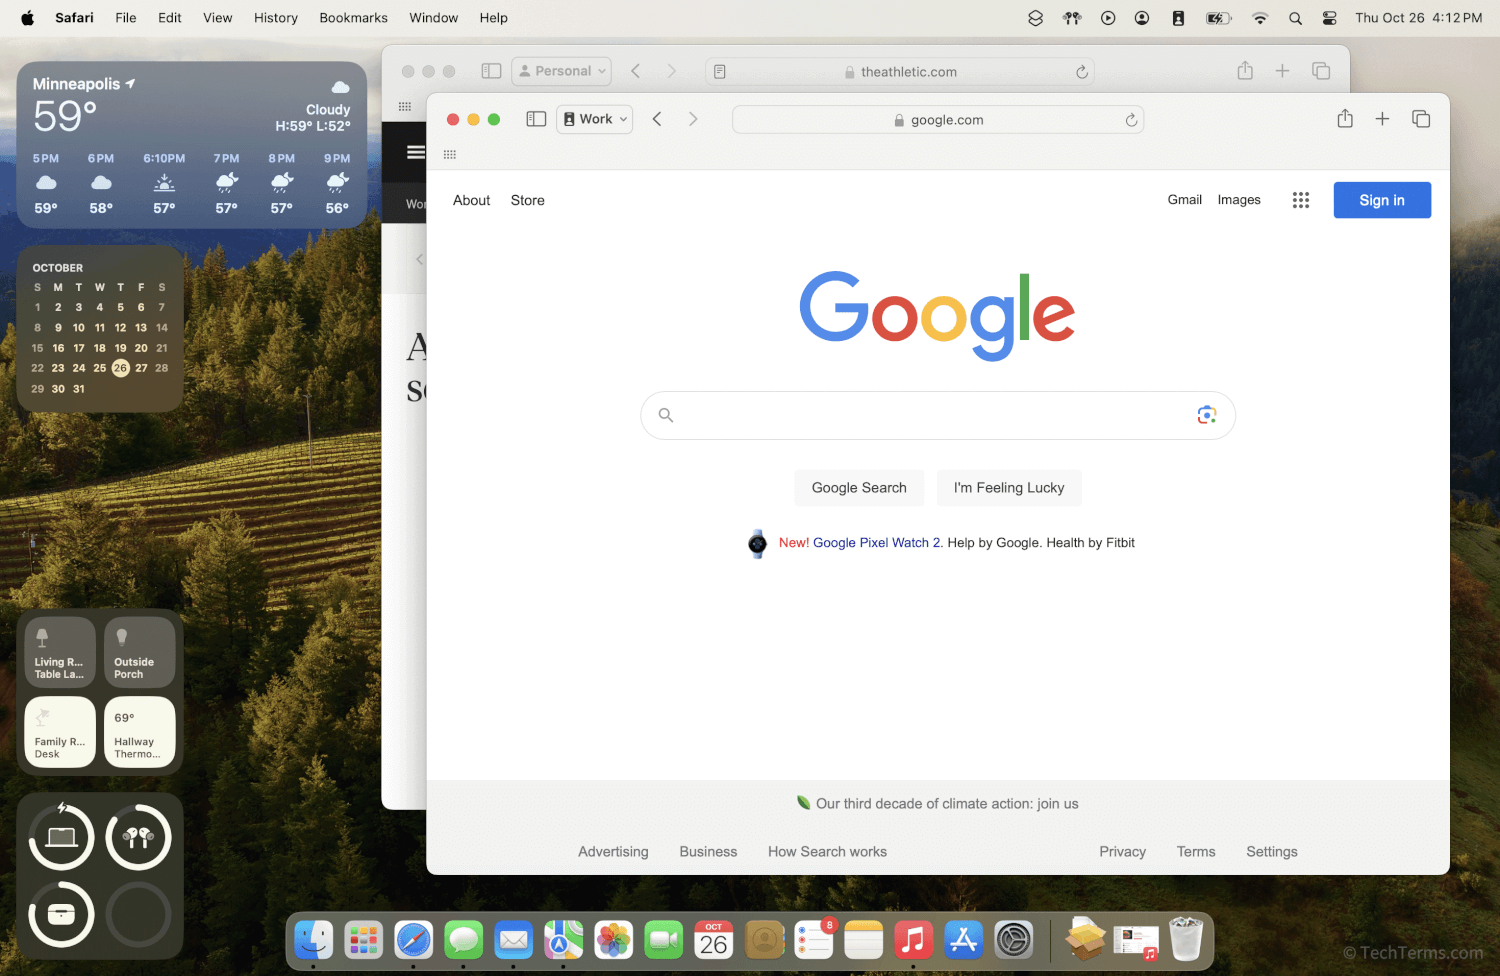Open the Help menu
Viewport: 1500px width, 976px height.
[x=493, y=18]
